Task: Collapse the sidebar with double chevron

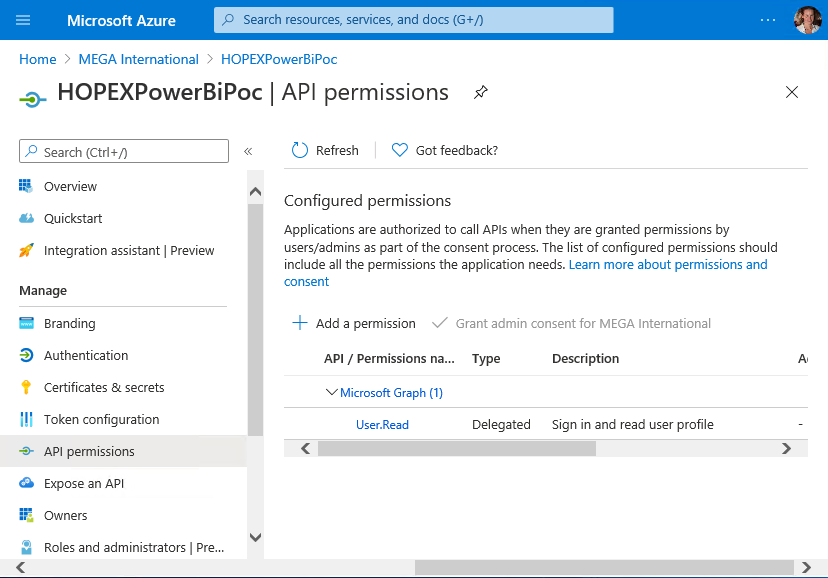Action: (x=248, y=152)
